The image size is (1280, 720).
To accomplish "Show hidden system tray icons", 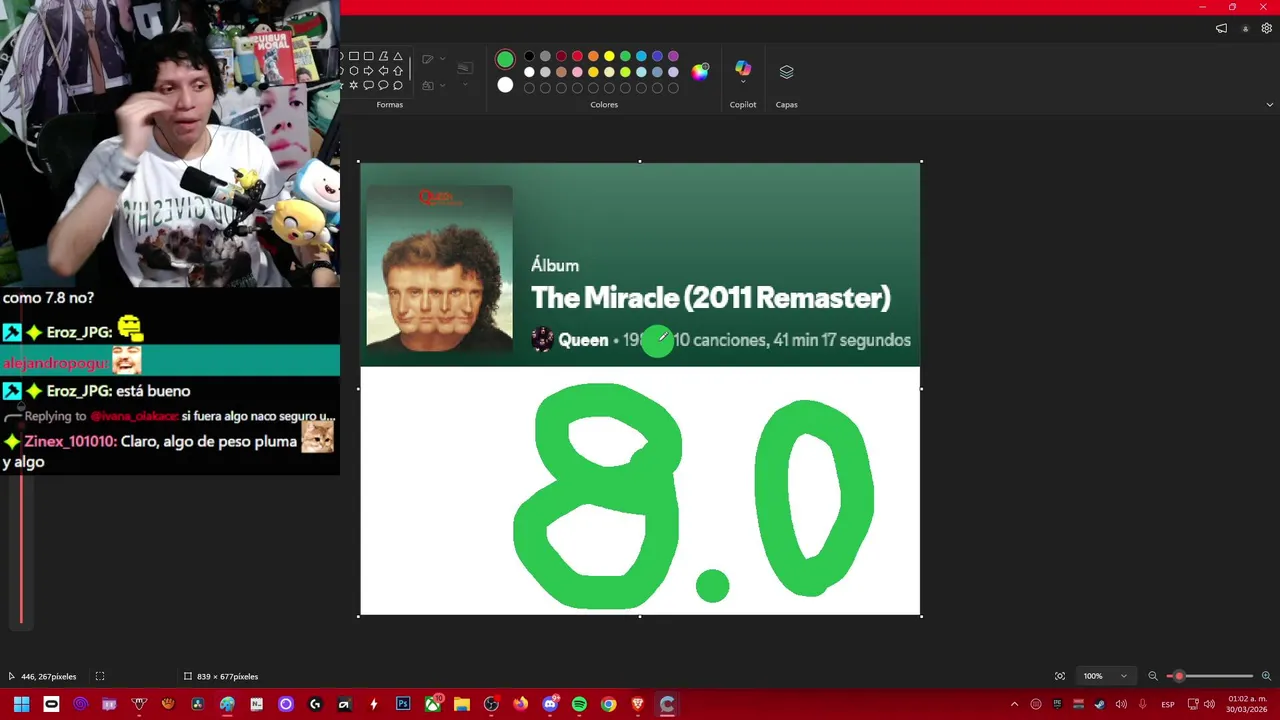I will pyautogui.click(x=1014, y=704).
